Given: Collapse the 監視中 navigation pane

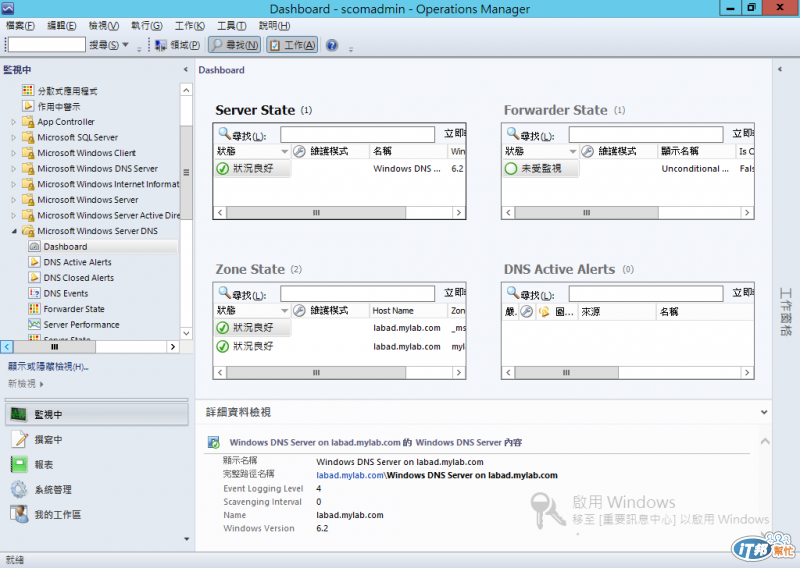Looking at the screenshot, I should coord(186,69).
